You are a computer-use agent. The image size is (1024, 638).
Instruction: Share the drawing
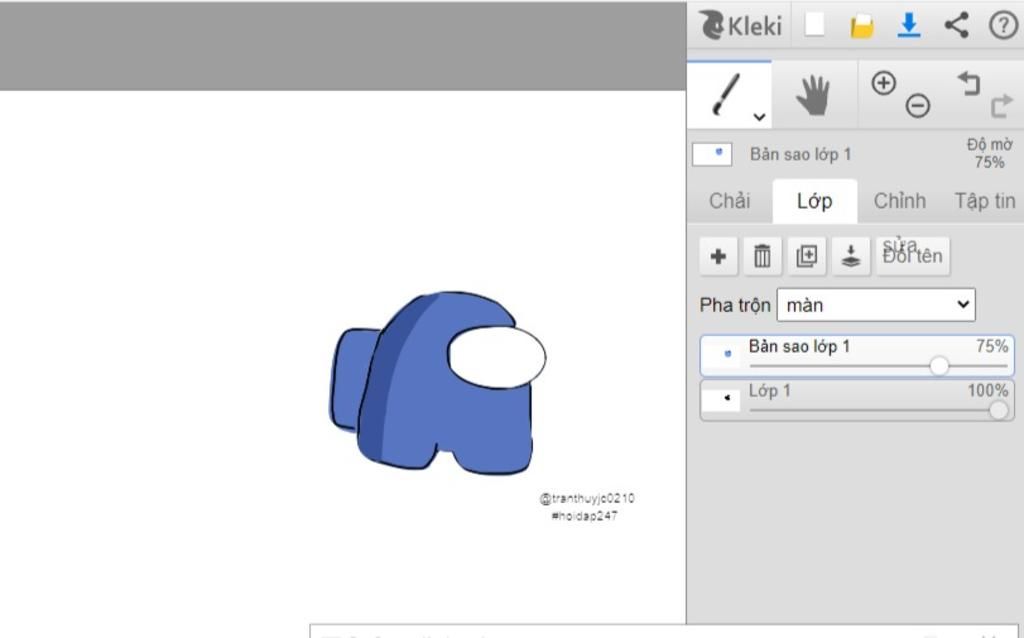pos(957,25)
